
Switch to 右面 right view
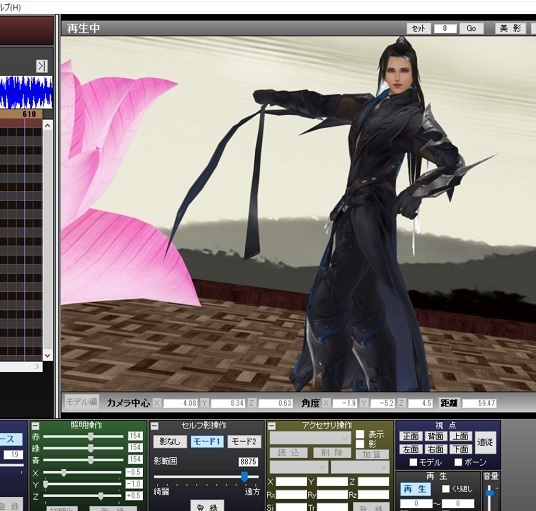[x=436, y=449]
